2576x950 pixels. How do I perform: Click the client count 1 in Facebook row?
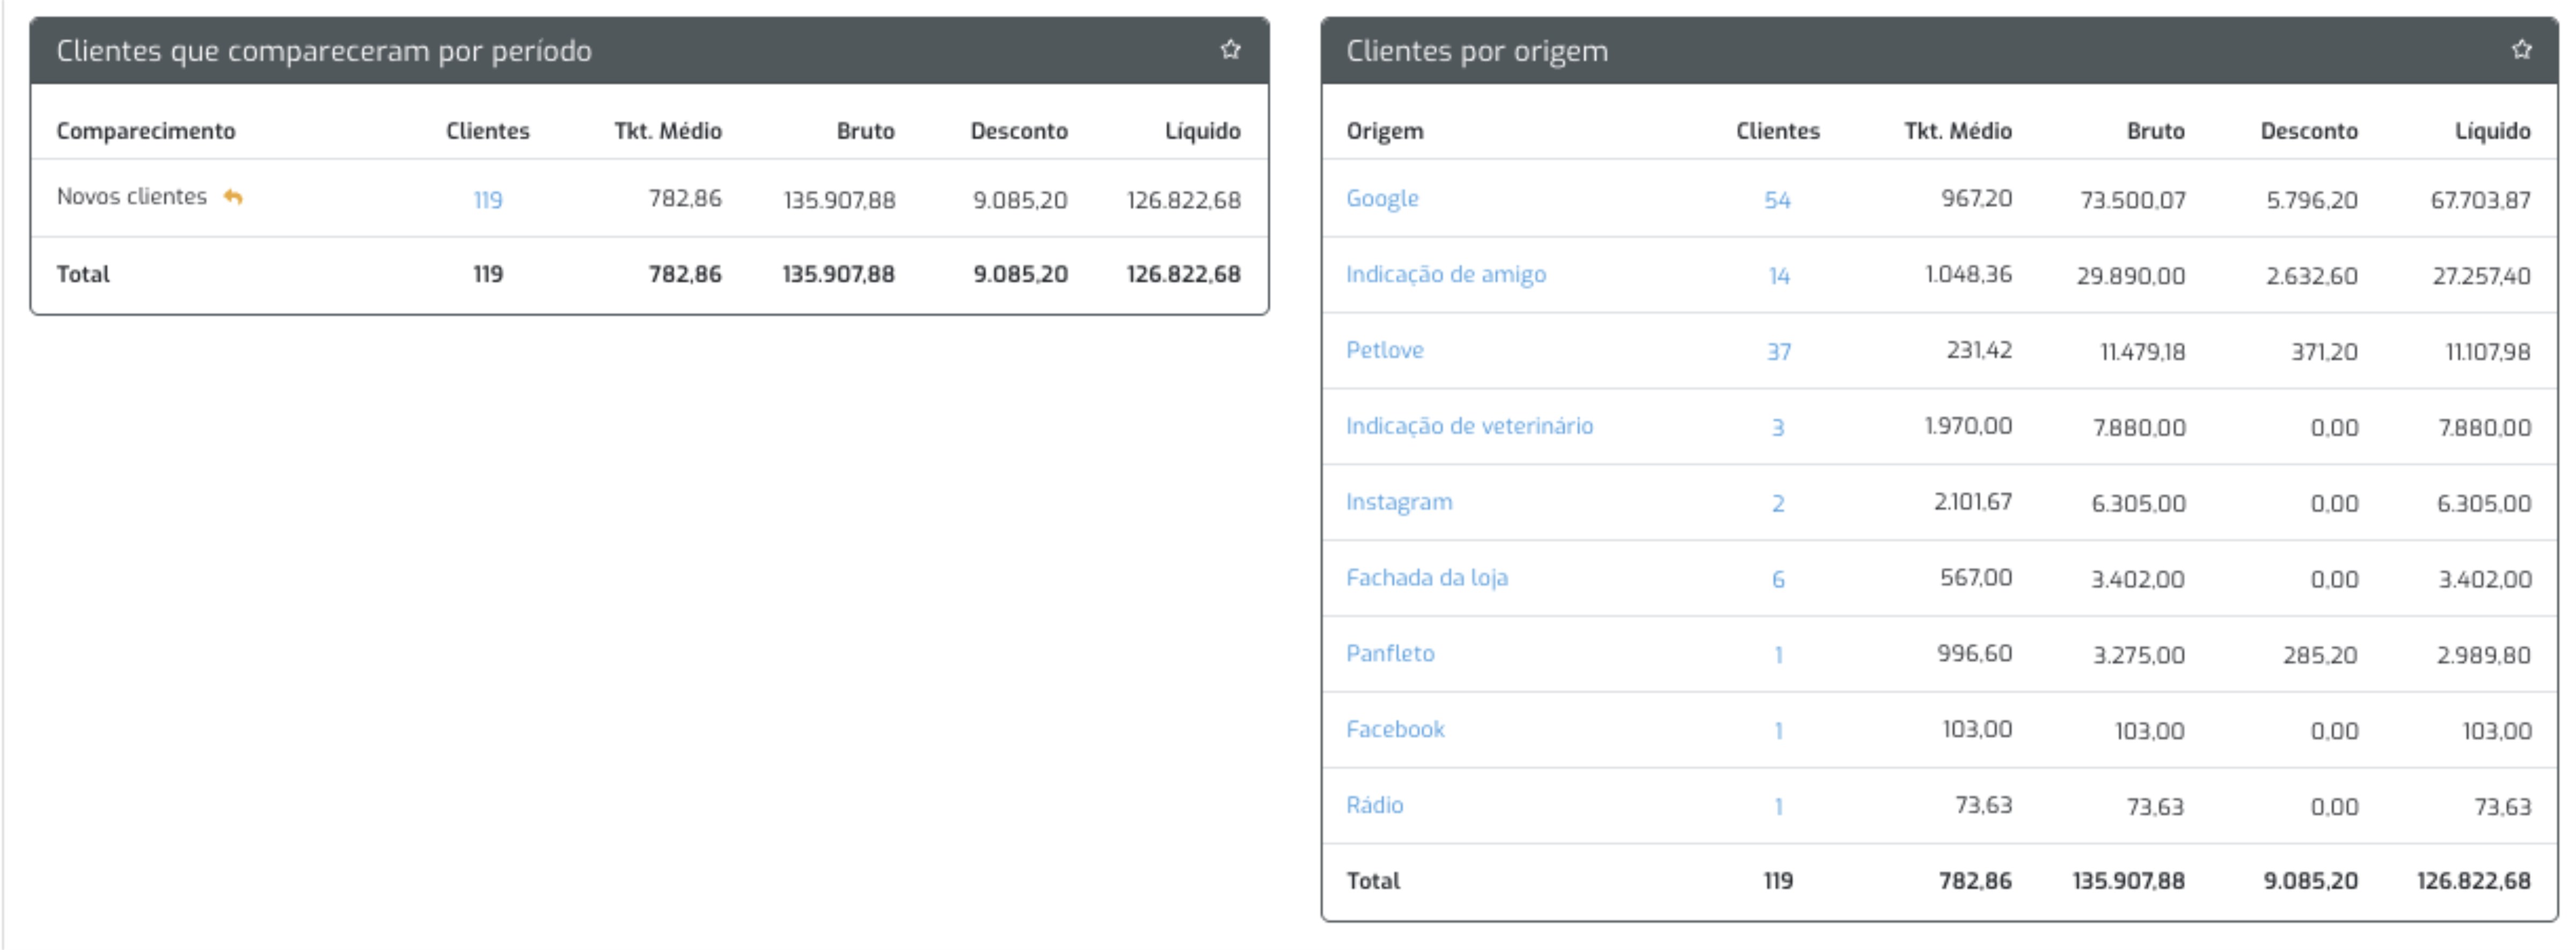click(1778, 732)
